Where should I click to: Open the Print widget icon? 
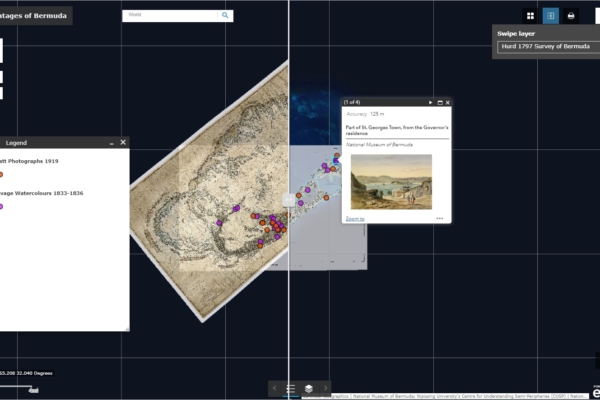tap(571, 16)
